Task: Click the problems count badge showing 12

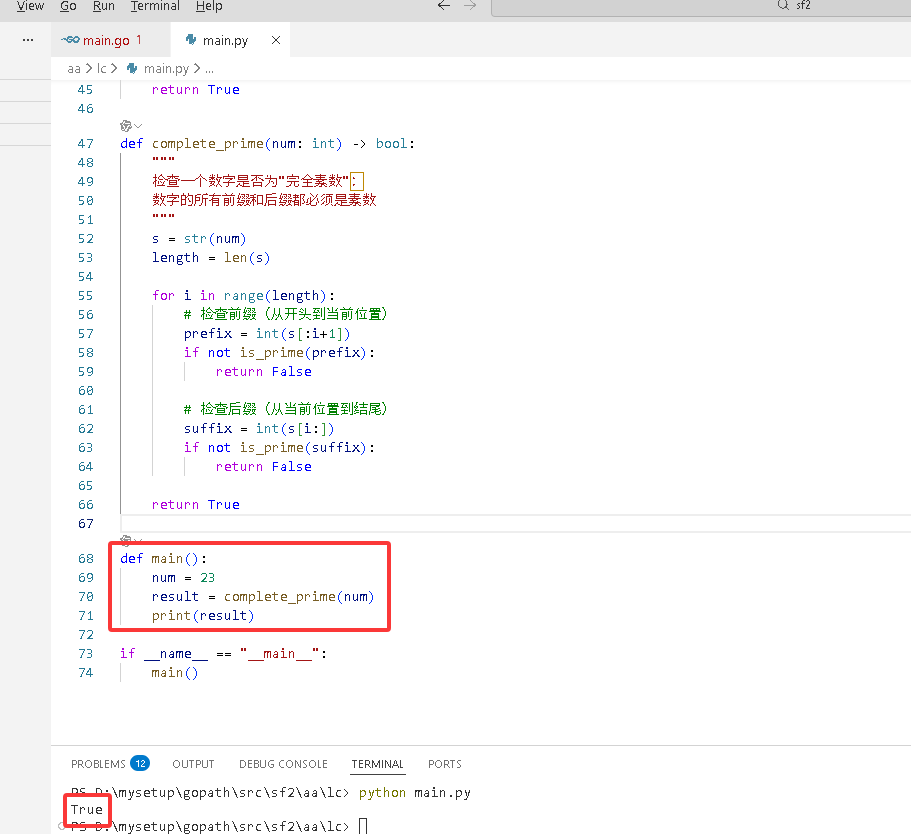Action: (140, 763)
